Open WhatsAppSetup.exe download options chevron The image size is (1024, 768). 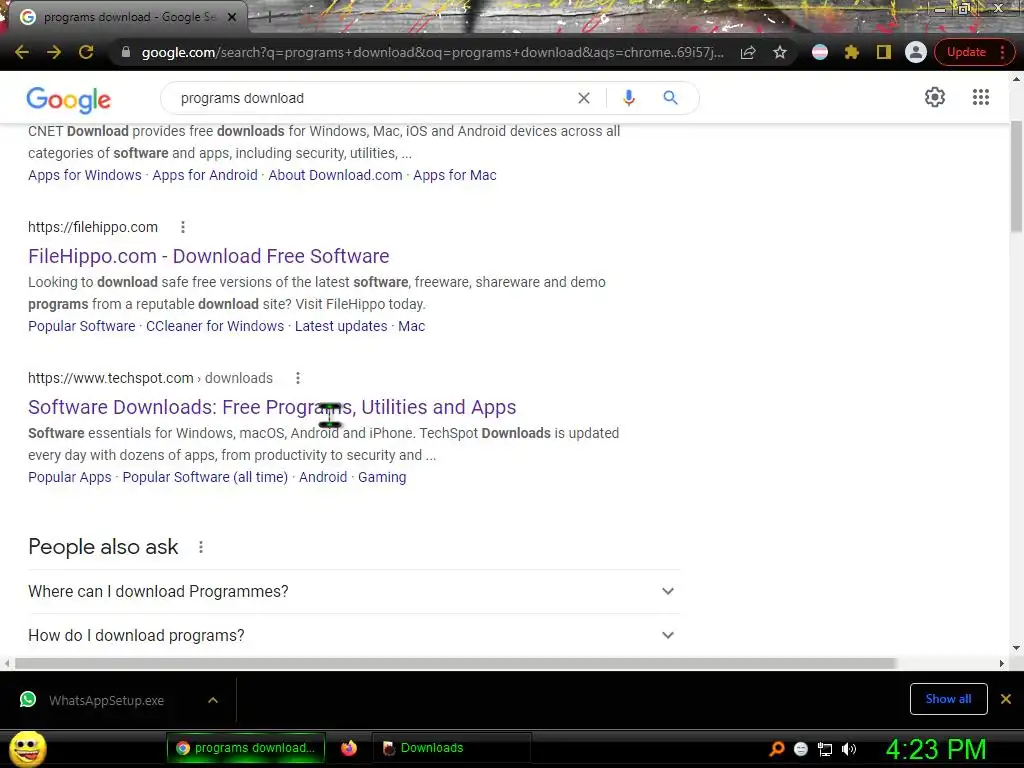(213, 700)
